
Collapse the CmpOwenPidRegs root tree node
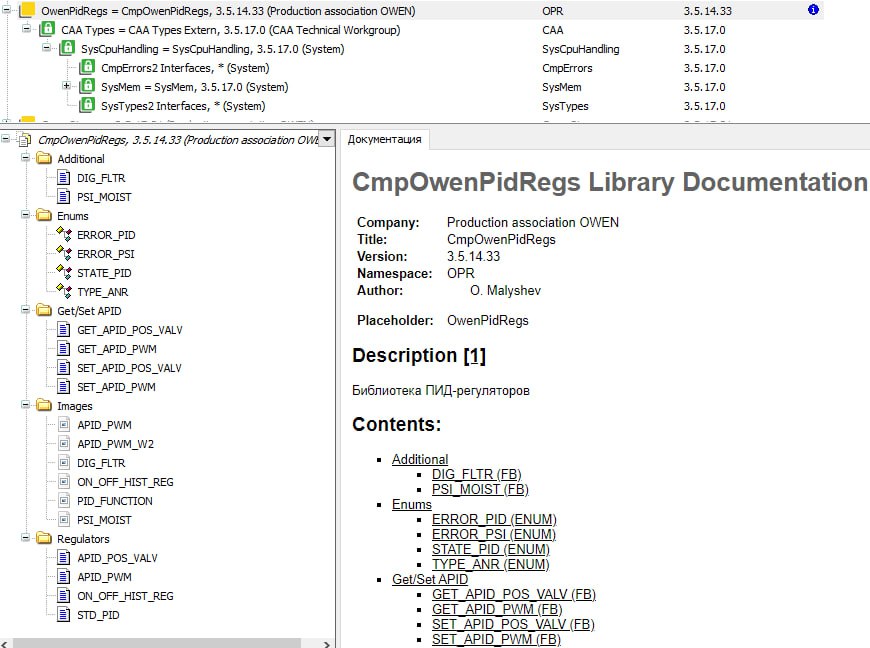[x=6, y=139]
